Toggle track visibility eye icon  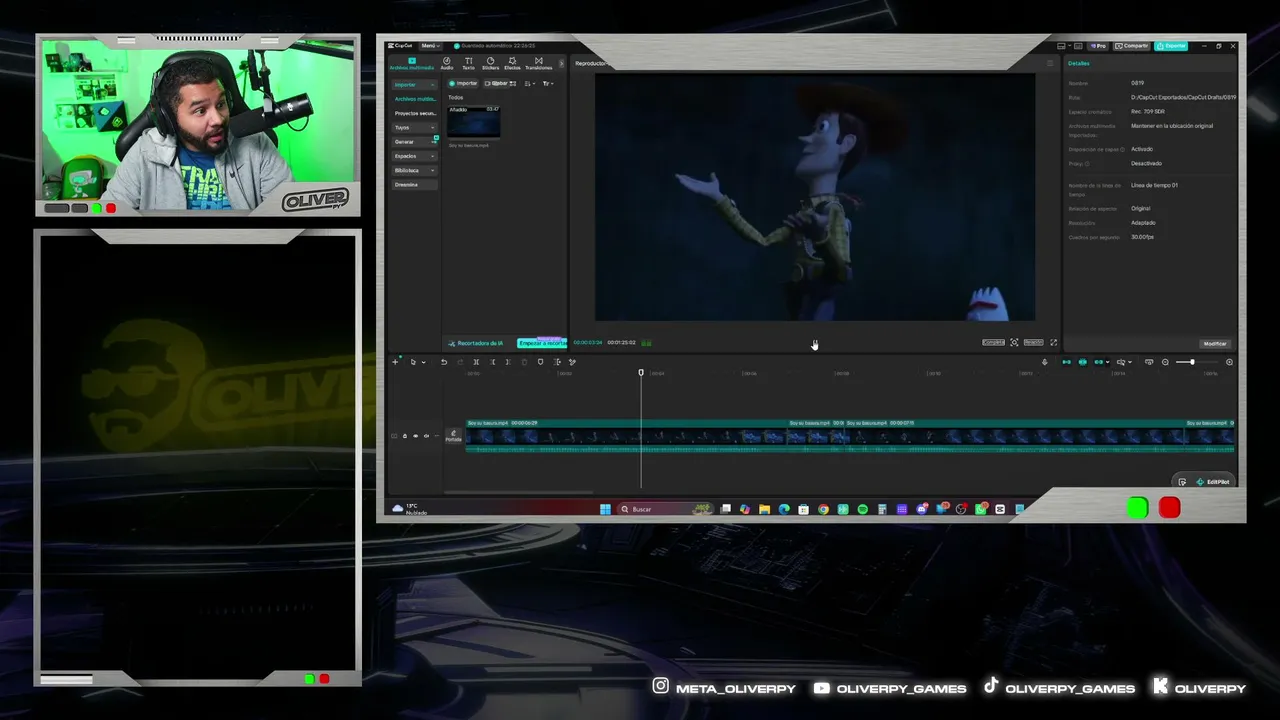415,436
